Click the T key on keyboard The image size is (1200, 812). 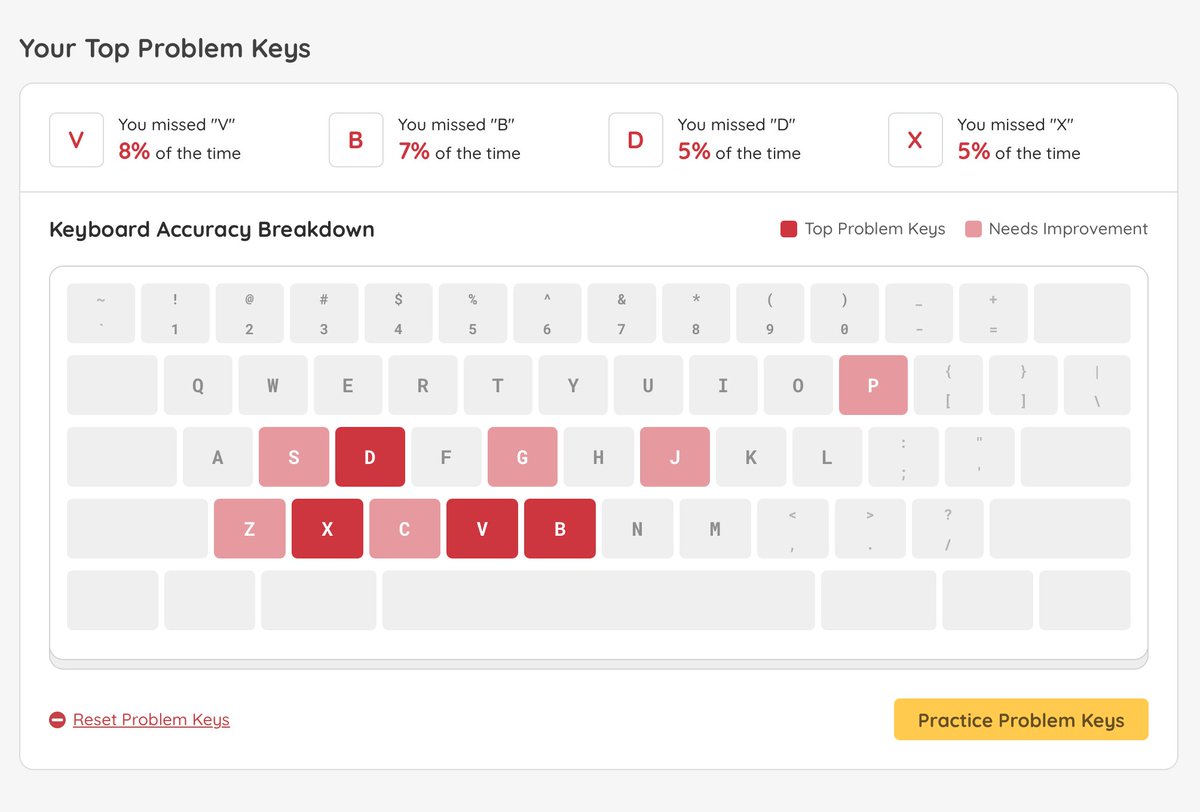coord(498,385)
